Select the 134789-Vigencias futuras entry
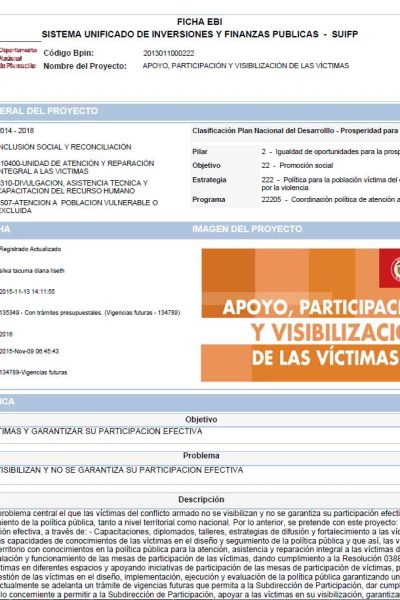400x600 pixels. pos(33,372)
